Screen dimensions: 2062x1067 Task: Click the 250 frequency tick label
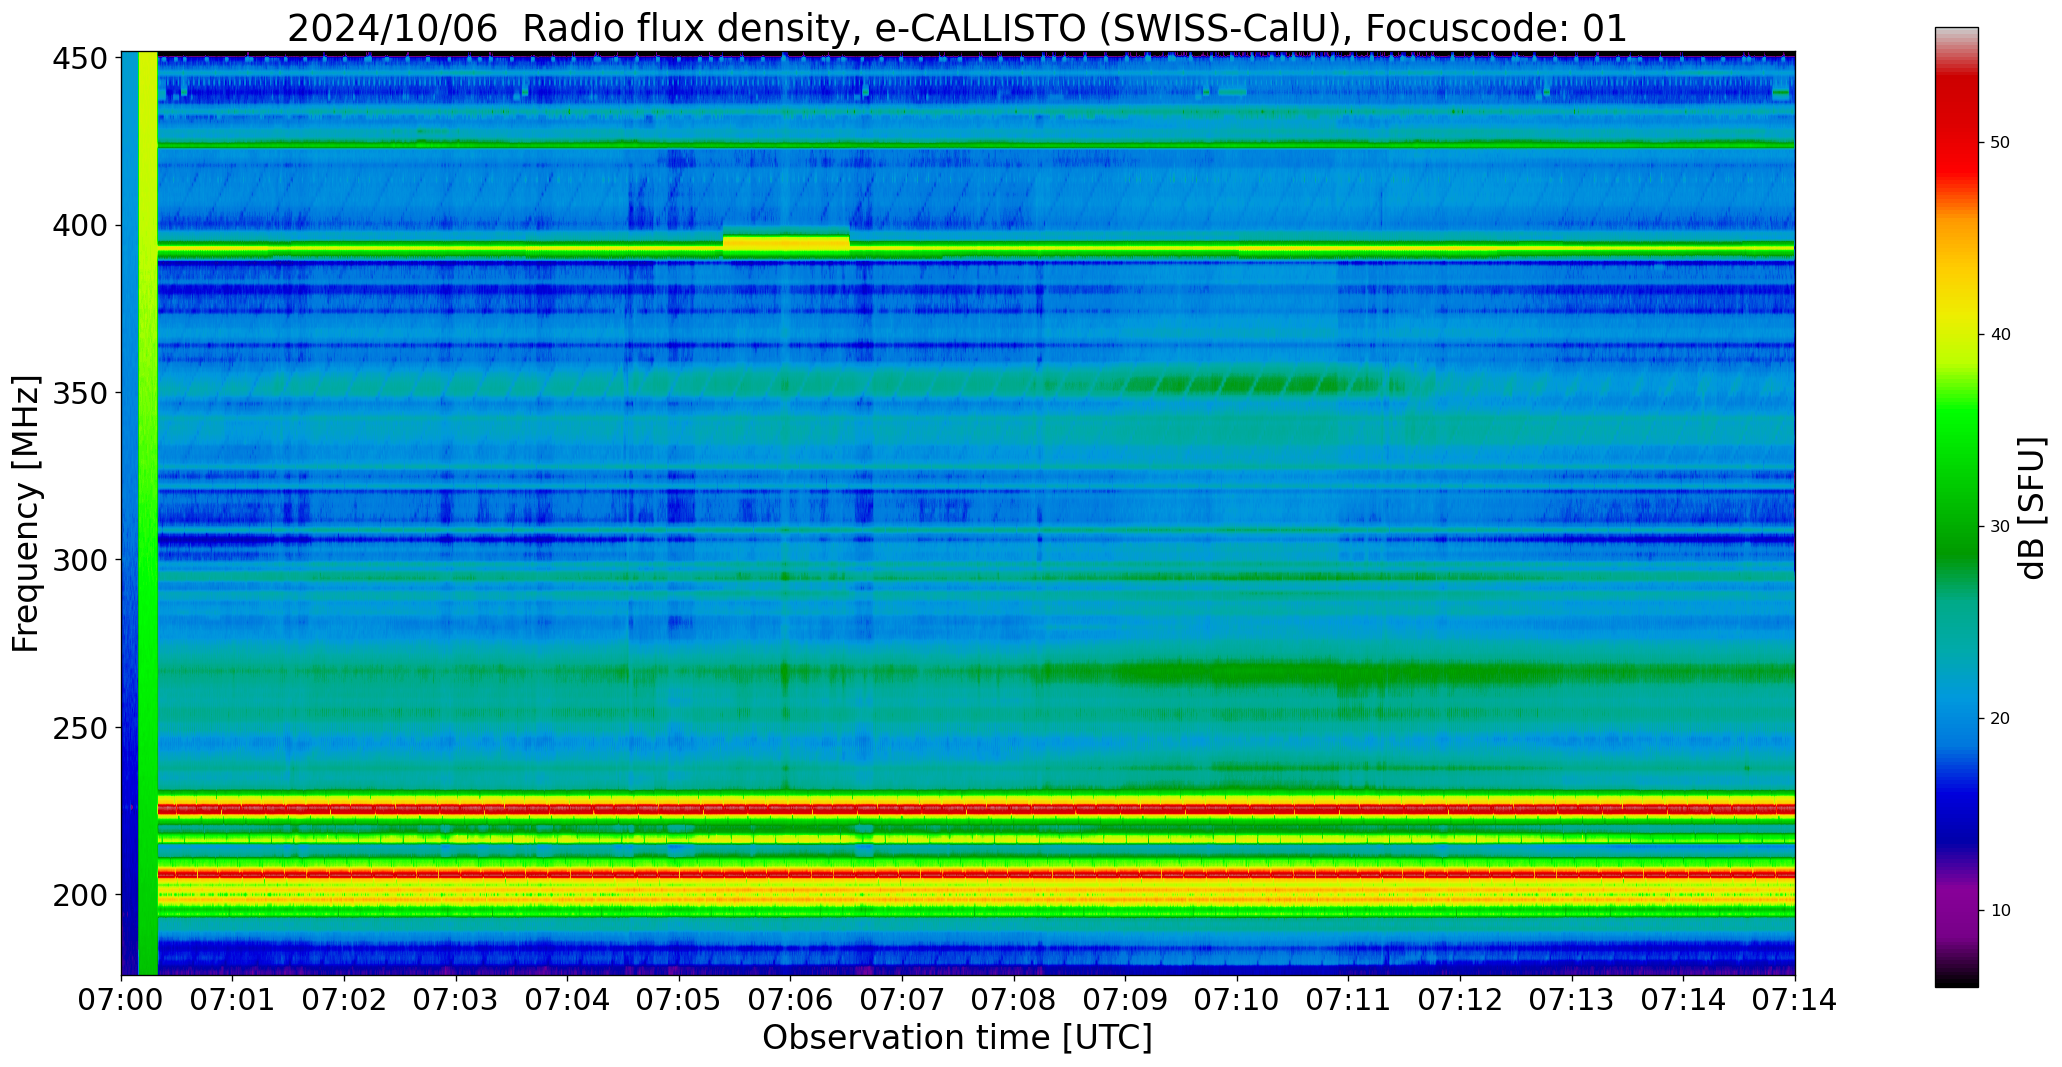(x=80, y=727)
